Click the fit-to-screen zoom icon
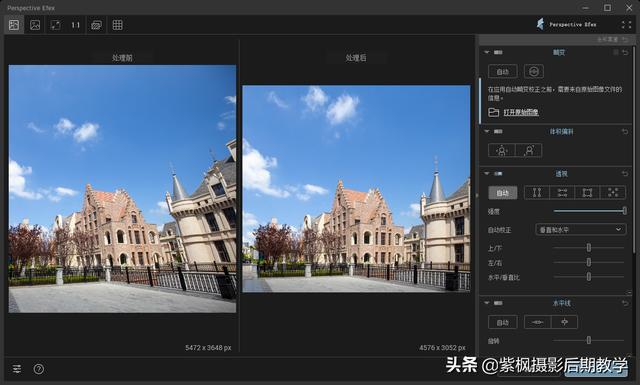640x385 pixels. [x=56, y=25]
